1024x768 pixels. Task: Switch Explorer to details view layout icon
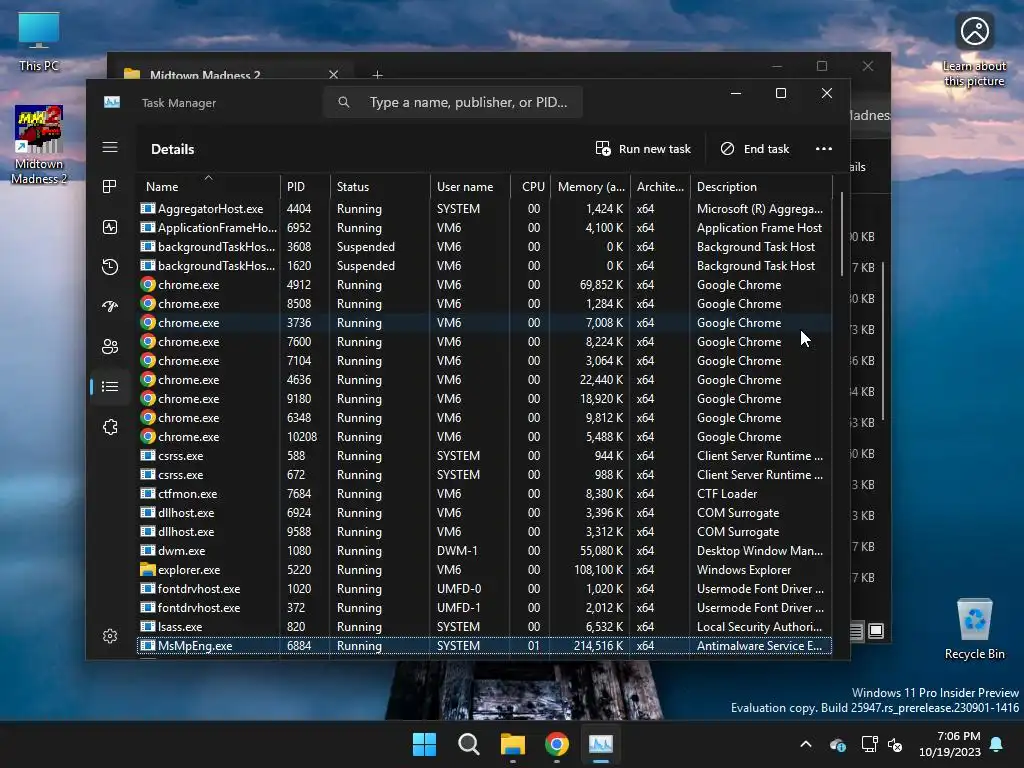(x=856, y=631)
